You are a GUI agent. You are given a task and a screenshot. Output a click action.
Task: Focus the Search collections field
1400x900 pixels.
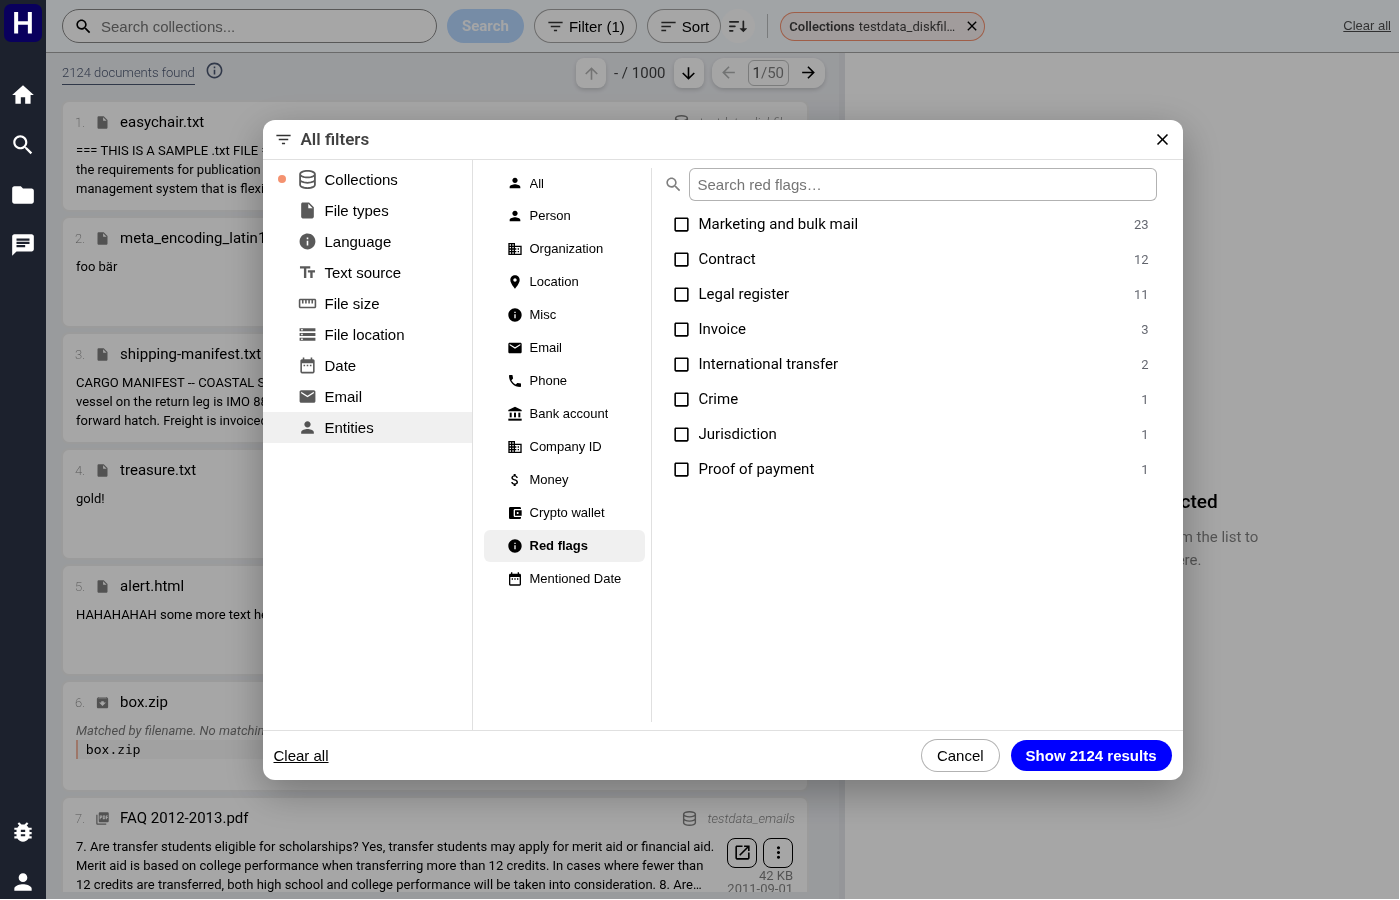click(x=249, y=26)
